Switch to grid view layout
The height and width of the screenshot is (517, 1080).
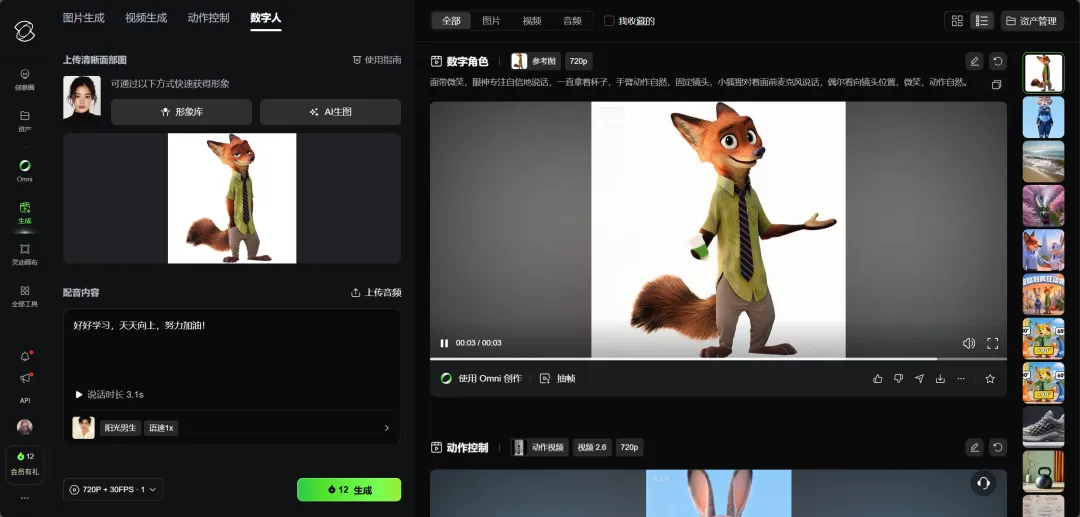(957, 21)
